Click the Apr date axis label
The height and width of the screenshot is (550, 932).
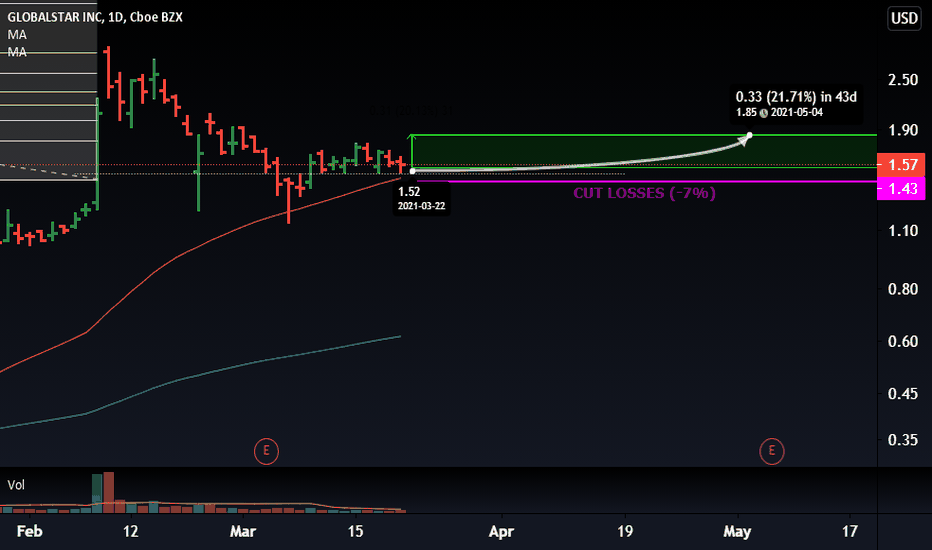501,531
